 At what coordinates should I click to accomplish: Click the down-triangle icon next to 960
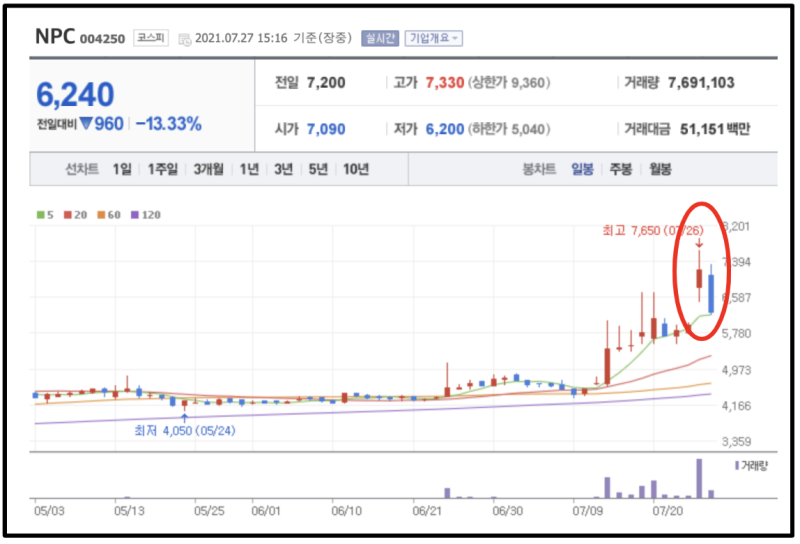pos(85,123)
